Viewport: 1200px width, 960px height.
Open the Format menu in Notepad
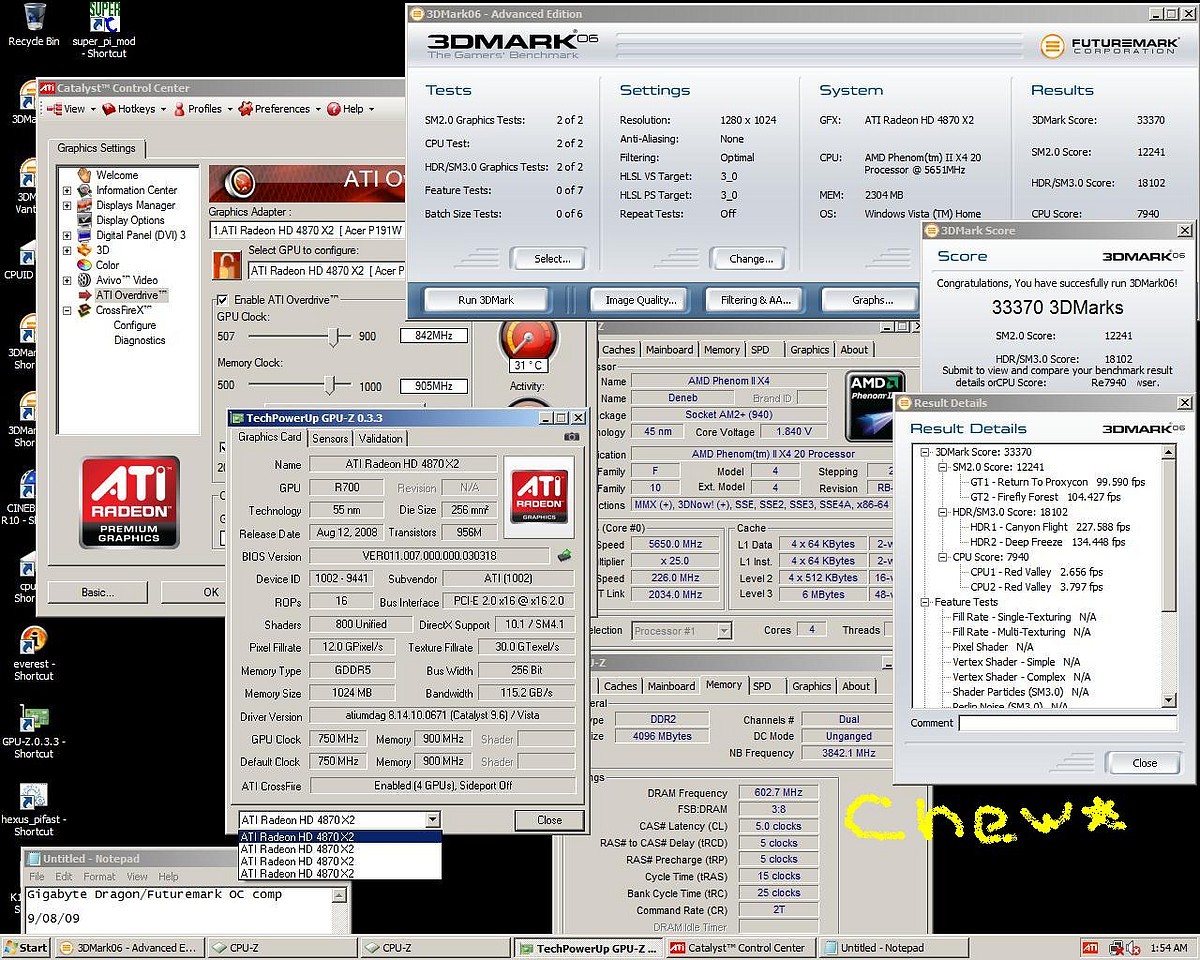(99, 877)
